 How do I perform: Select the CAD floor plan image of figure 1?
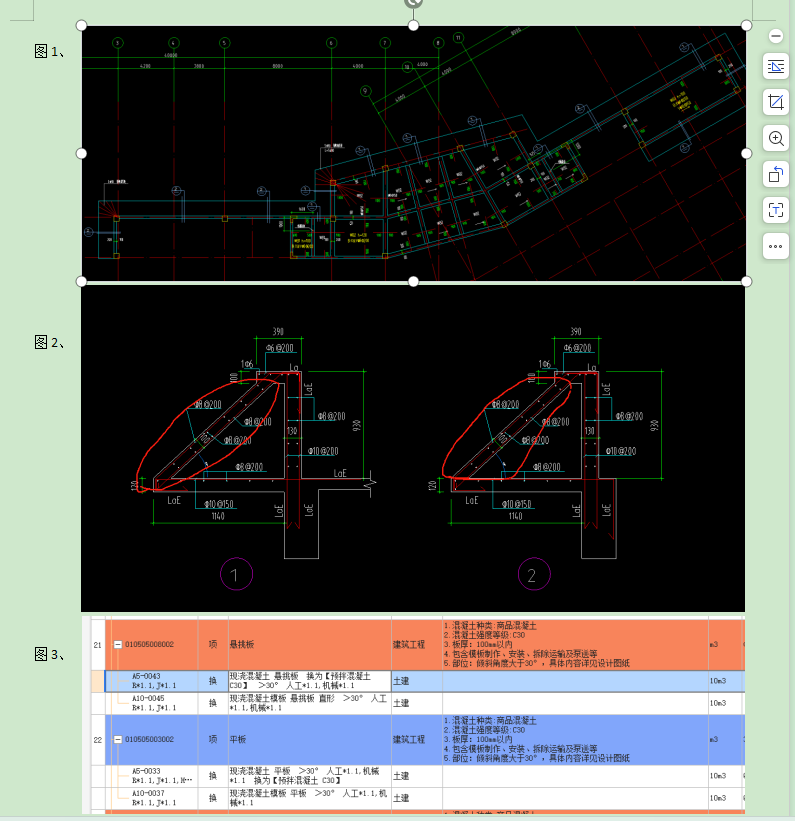pyautogui.click(x=414, y=153)
